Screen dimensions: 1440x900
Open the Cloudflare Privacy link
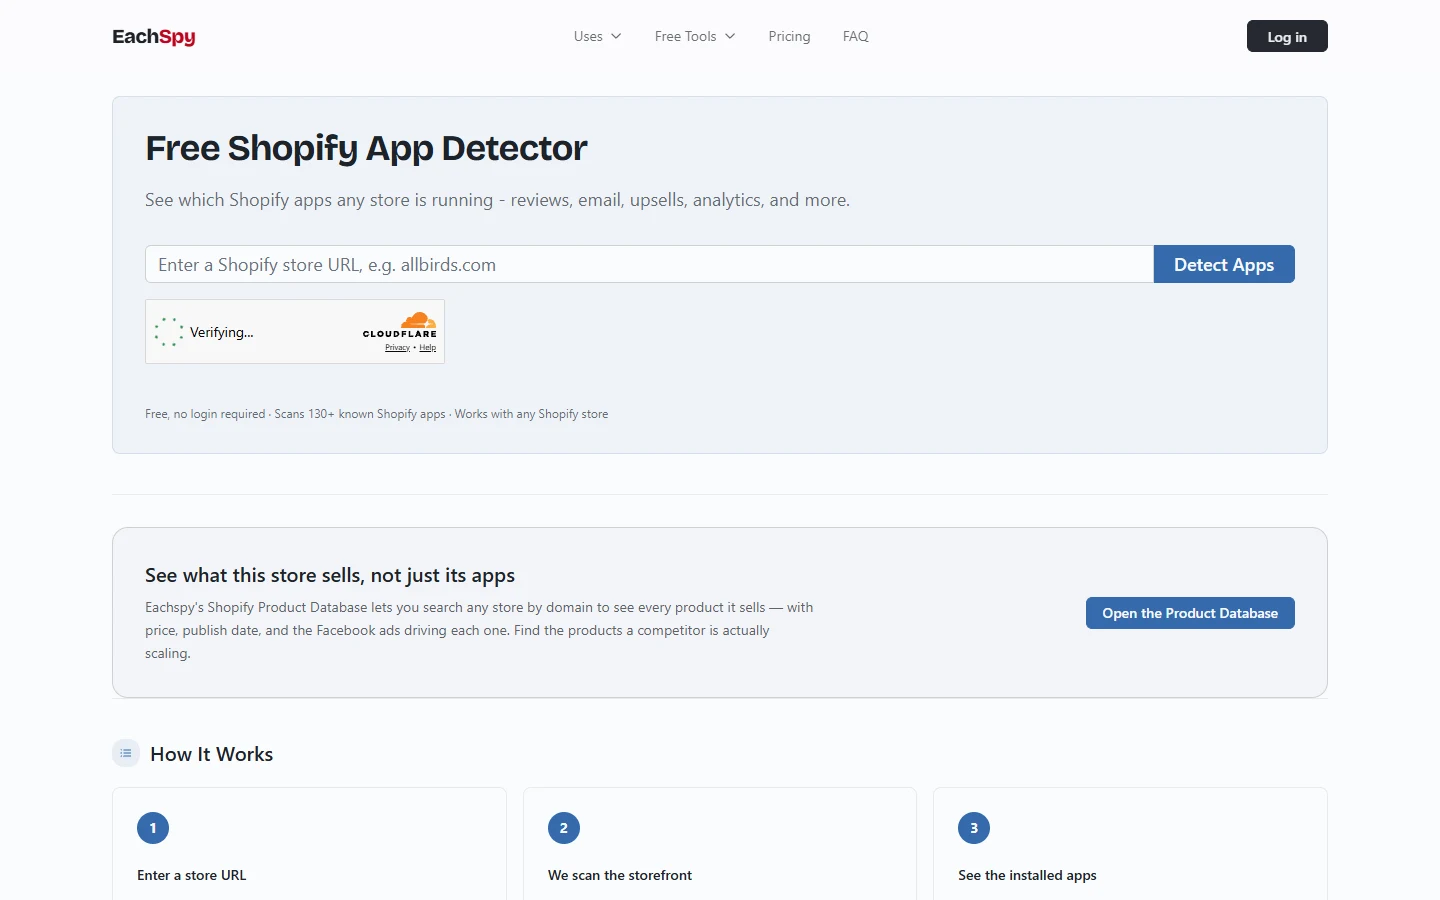pos(397,348)
